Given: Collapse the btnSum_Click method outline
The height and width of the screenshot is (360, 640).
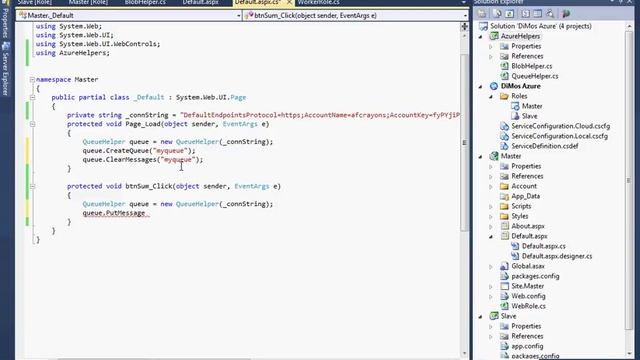Looking at the screenshot, I should pos(32,187).
